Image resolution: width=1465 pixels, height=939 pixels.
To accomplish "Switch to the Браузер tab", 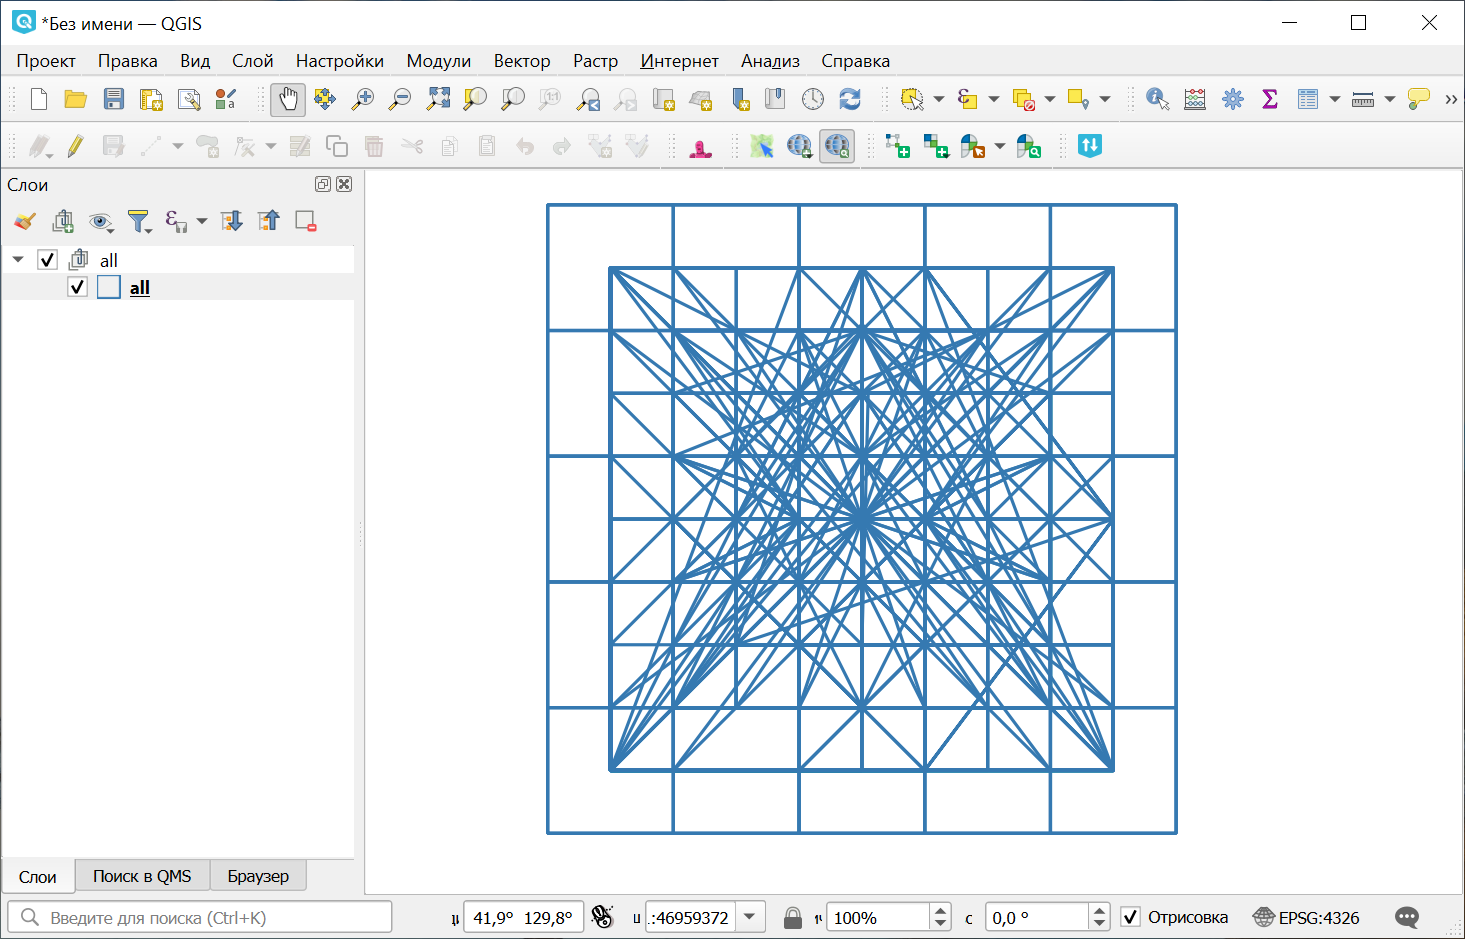I will click(258, 876).
